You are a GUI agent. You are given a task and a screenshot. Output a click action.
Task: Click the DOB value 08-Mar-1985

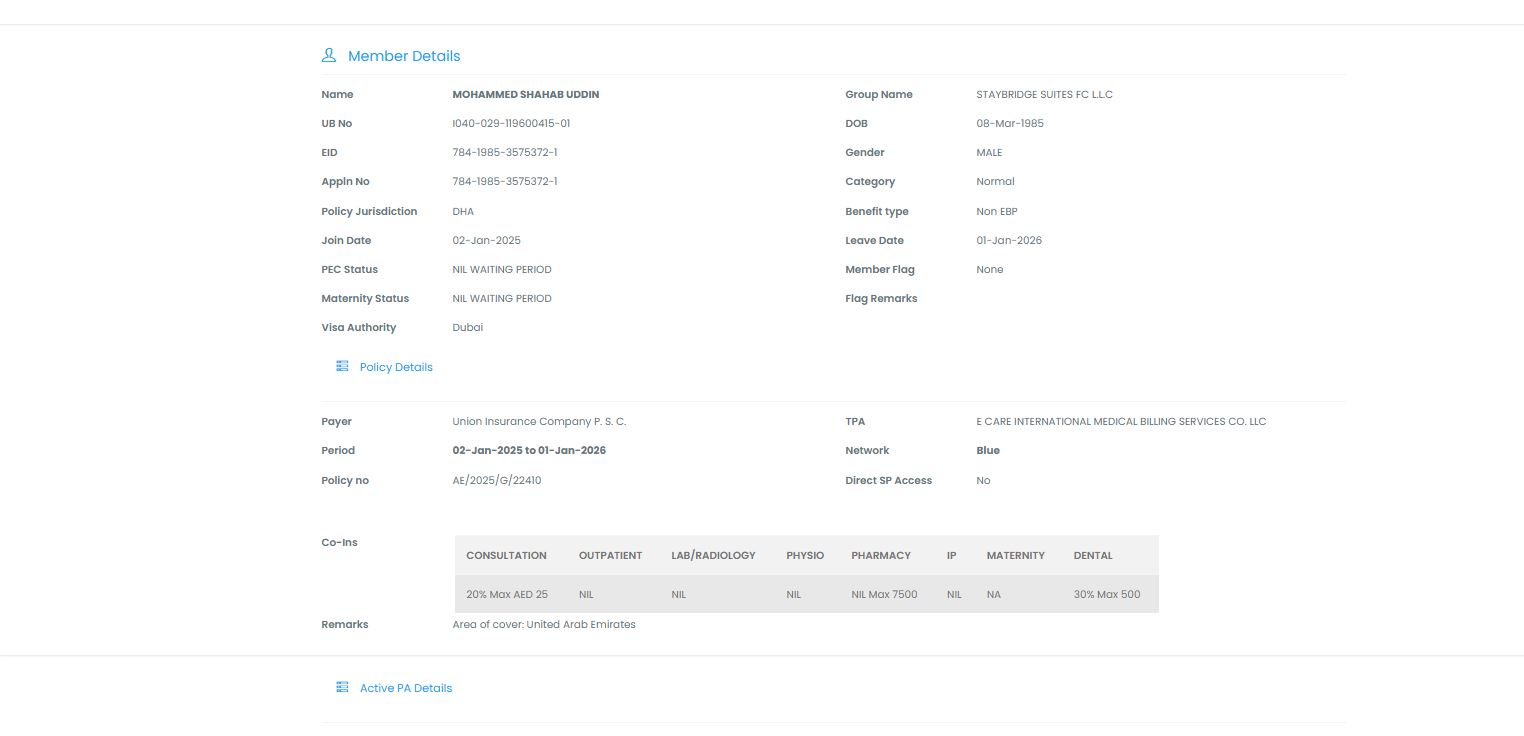[1010, 123]
